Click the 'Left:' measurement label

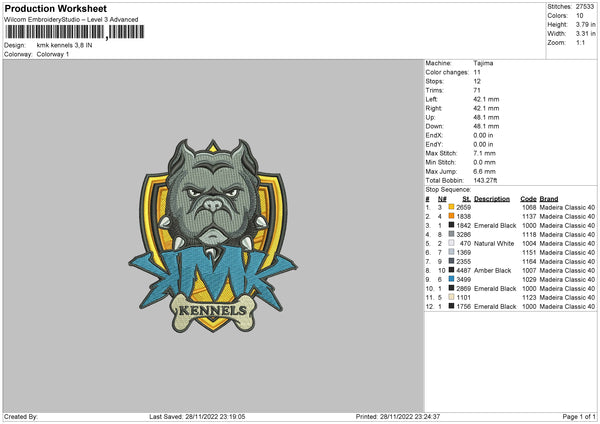431,99
